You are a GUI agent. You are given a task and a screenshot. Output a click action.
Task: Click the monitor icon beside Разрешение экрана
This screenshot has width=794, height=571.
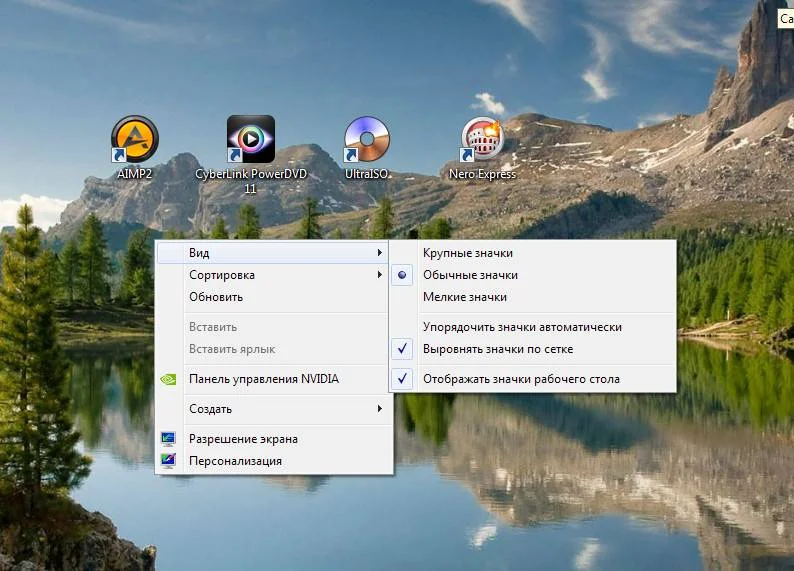tap(168, 439)
